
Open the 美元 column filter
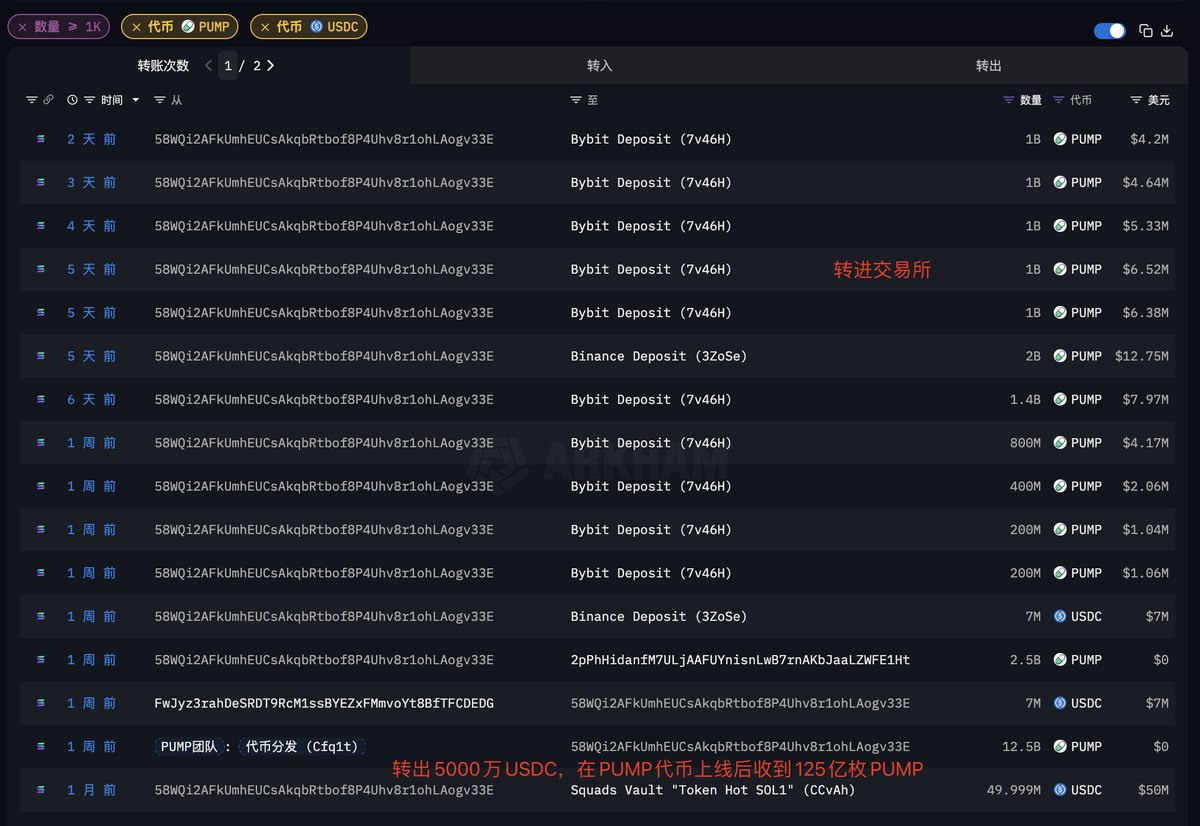1136,100
